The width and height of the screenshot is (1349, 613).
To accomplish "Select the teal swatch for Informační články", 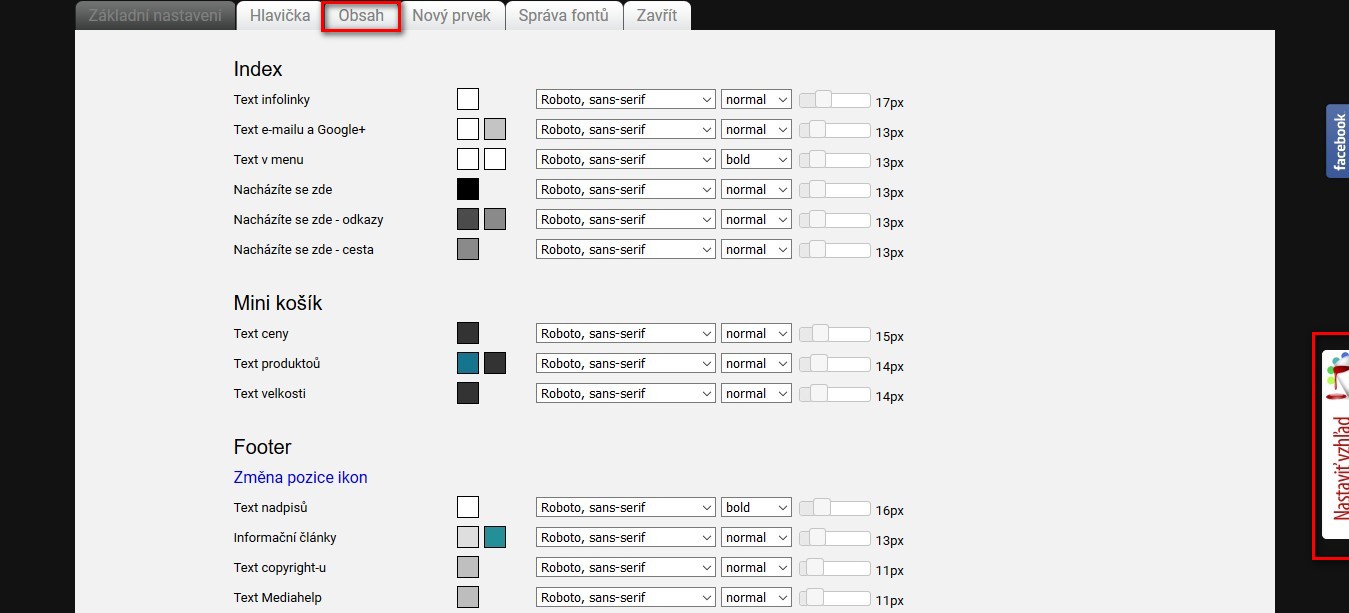I will (495, 537).
